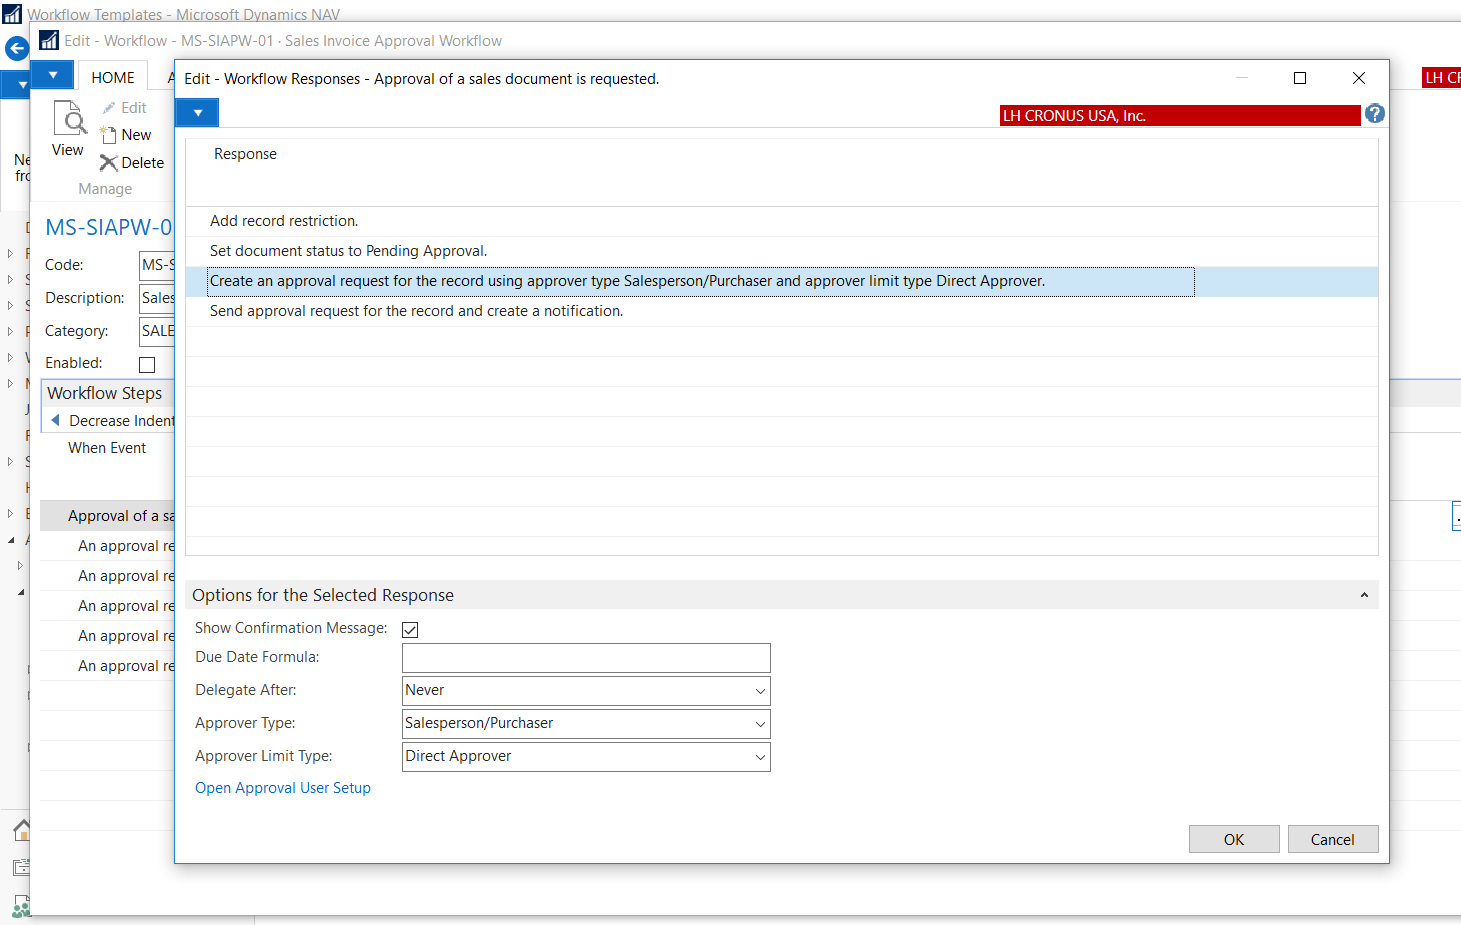Screen dimensions: 1461x925
Task: Click the blue back arrow navigation icon
Action: (x=16, y=48)
